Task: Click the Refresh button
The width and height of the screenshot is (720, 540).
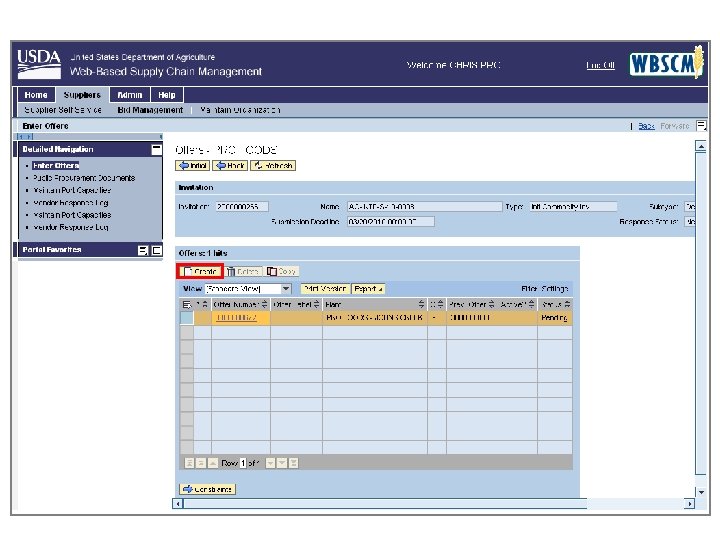Action: (x=273, y=165)
